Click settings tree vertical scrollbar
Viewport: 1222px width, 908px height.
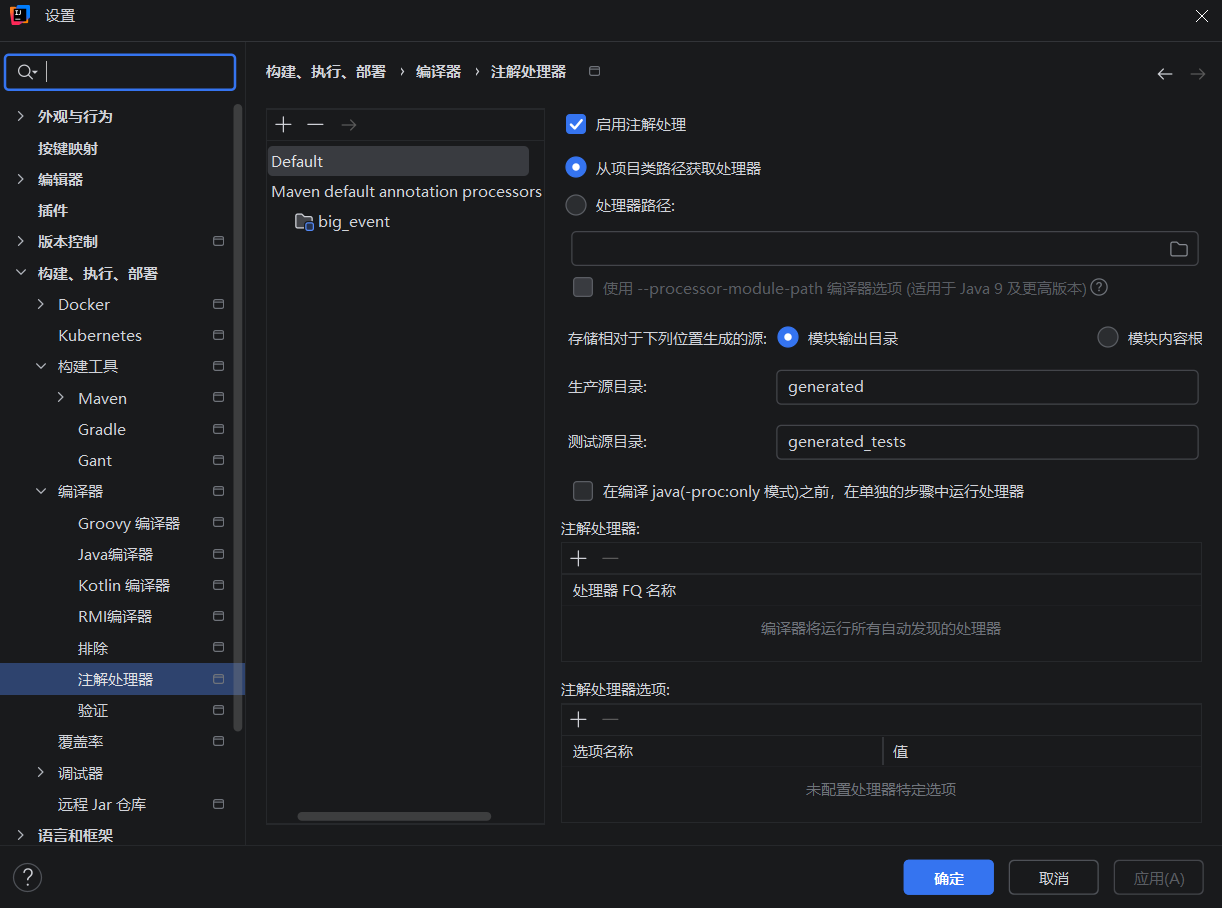tap(238, 416)
